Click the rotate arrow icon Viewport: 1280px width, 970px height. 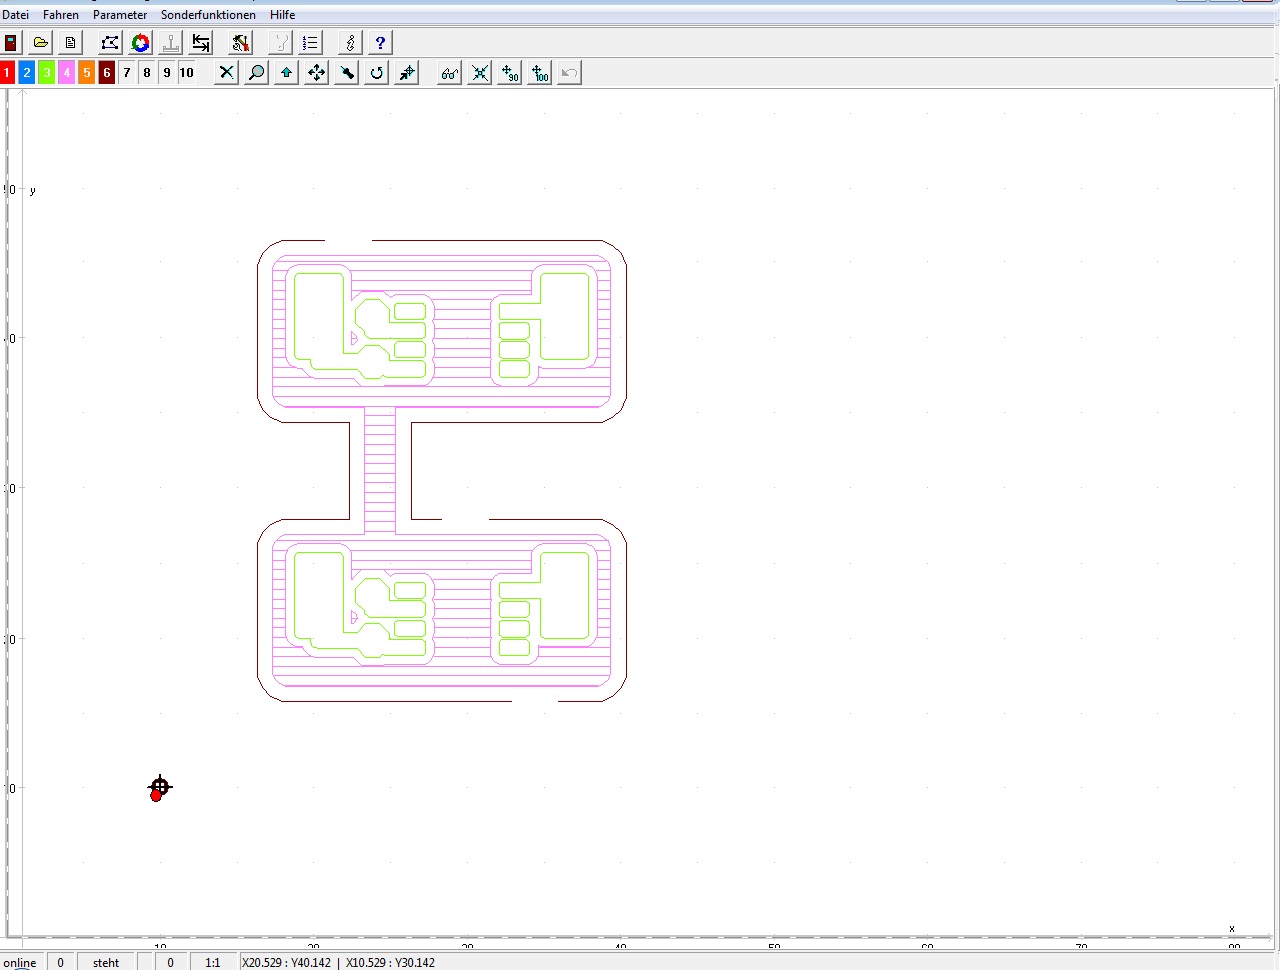377,73
